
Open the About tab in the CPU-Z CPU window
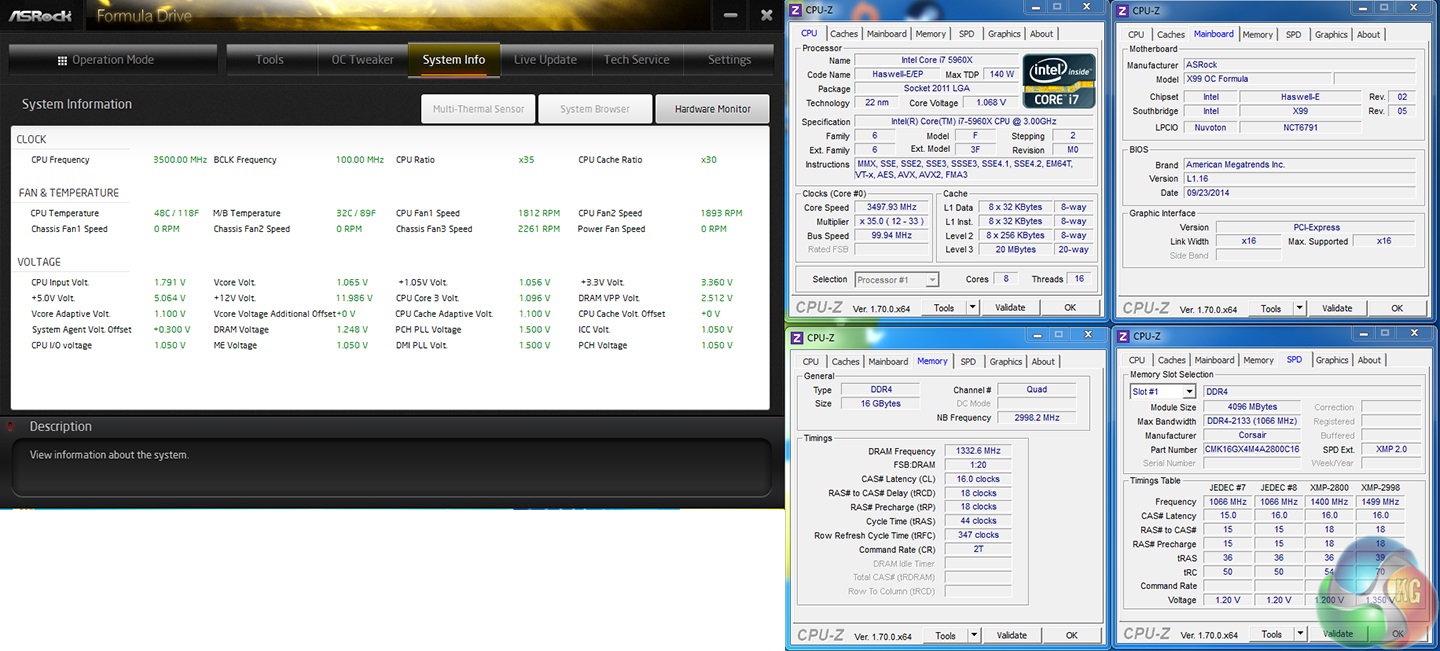(x=1042, y=34)
